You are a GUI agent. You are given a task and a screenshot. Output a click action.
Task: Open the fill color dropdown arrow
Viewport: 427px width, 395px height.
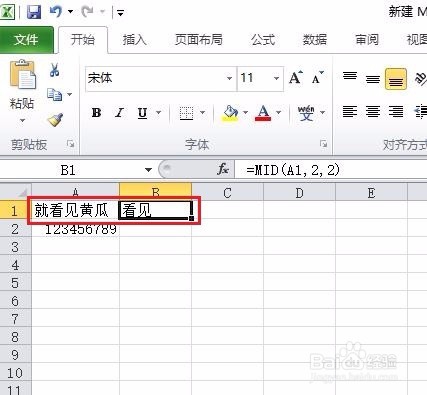pyautogui.click(x=246, y=113)
